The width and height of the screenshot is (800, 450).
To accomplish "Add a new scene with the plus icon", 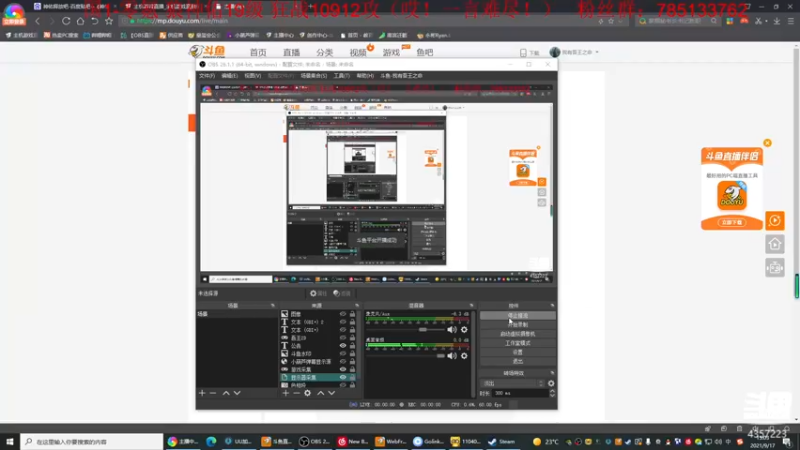I will point(202,393).
